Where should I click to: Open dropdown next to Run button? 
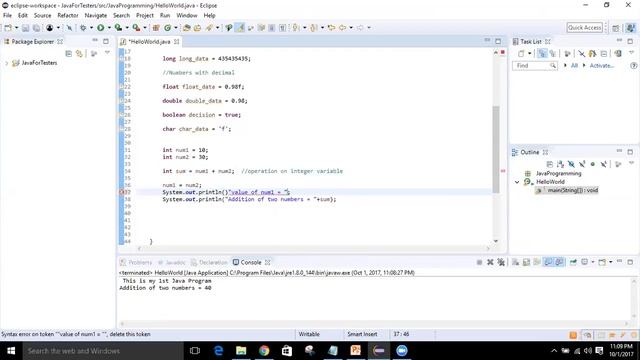109,28
